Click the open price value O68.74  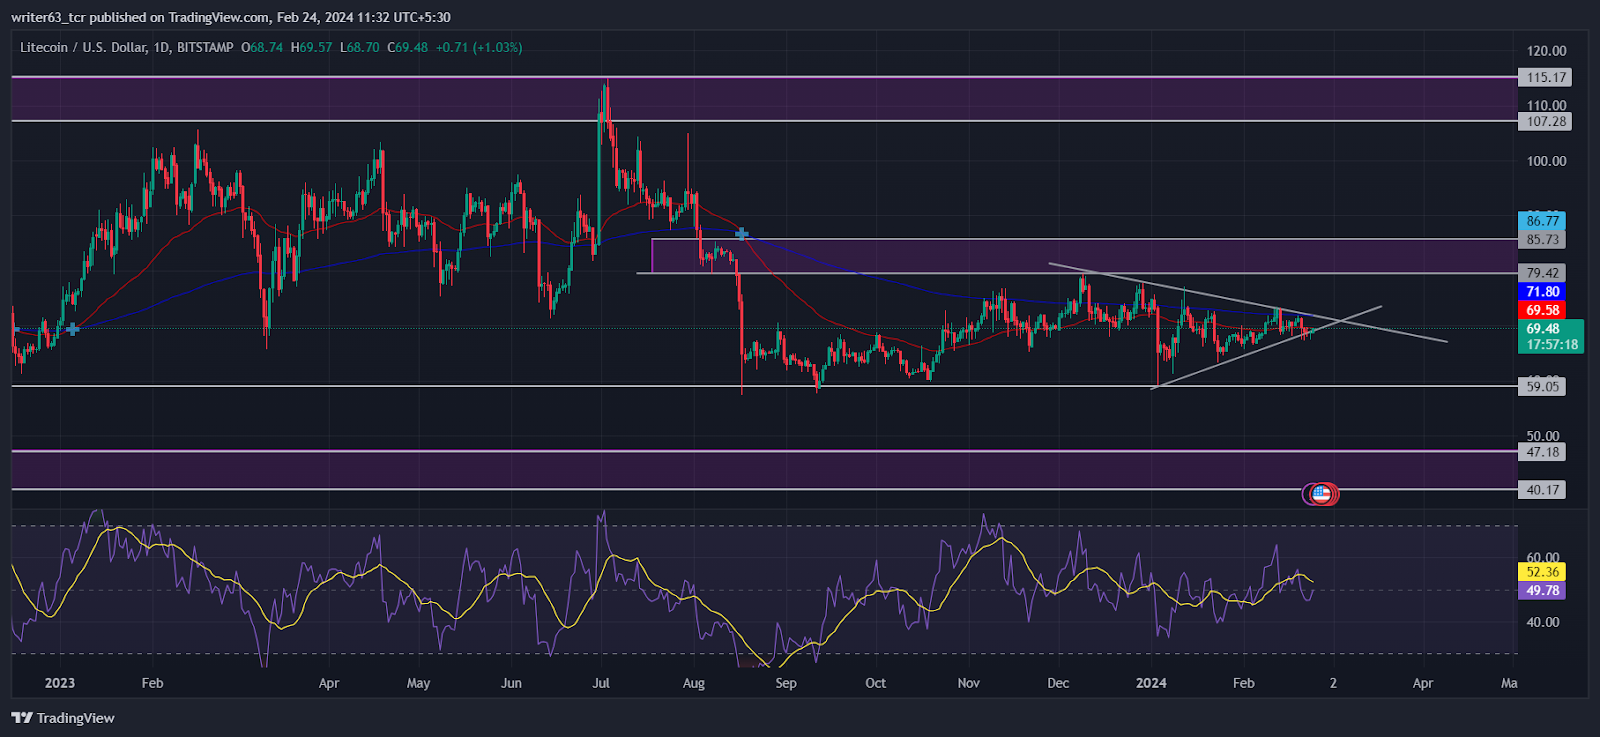point(262,47)
